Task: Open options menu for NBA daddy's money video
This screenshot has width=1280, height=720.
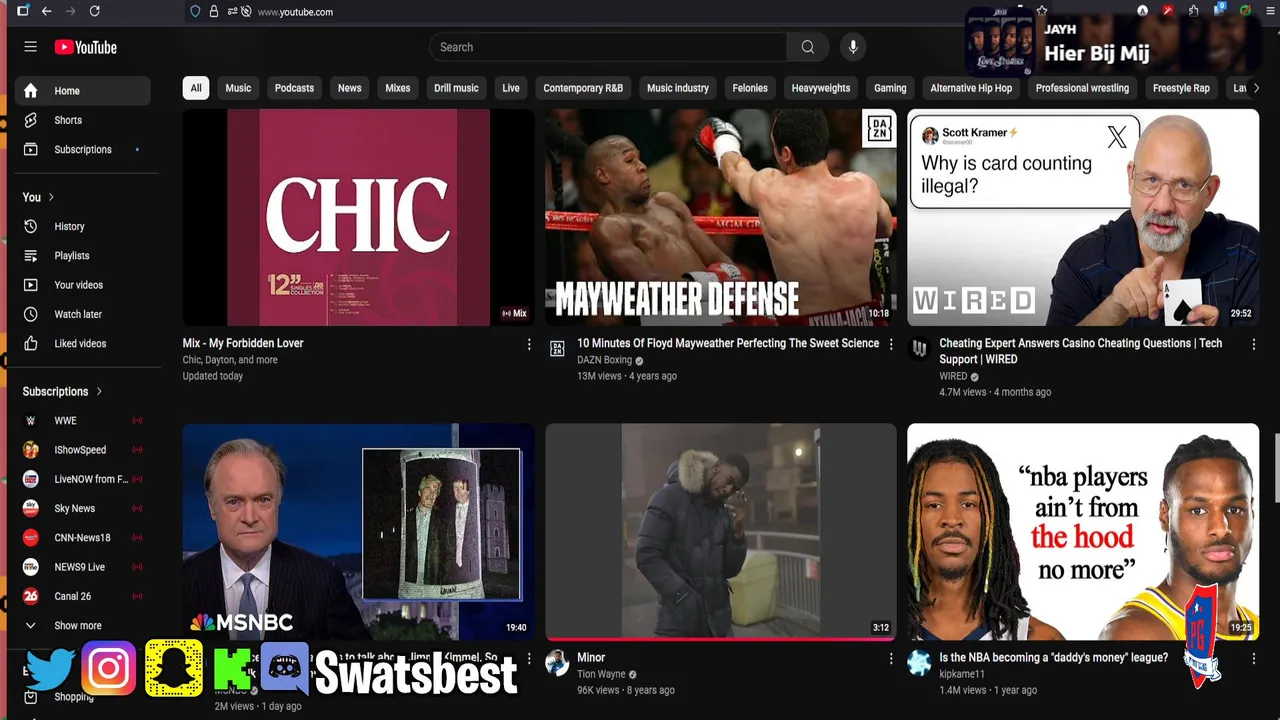Action: (x=1253, y=658)
